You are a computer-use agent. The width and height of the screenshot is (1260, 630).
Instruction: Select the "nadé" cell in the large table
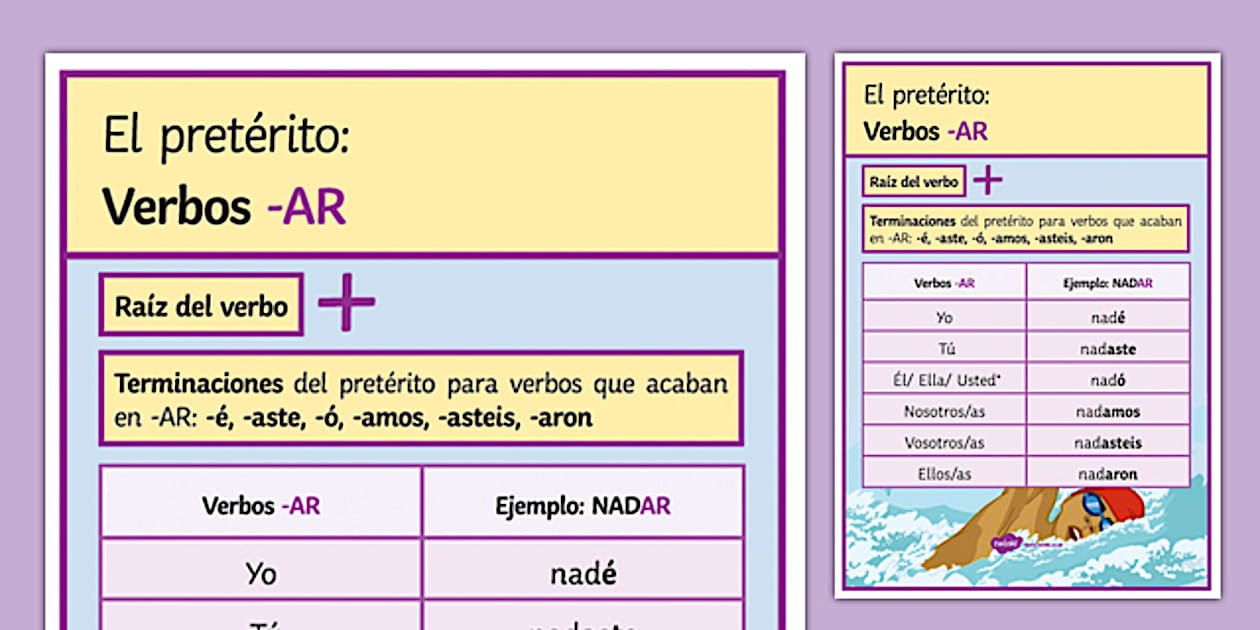coord(583,573)
